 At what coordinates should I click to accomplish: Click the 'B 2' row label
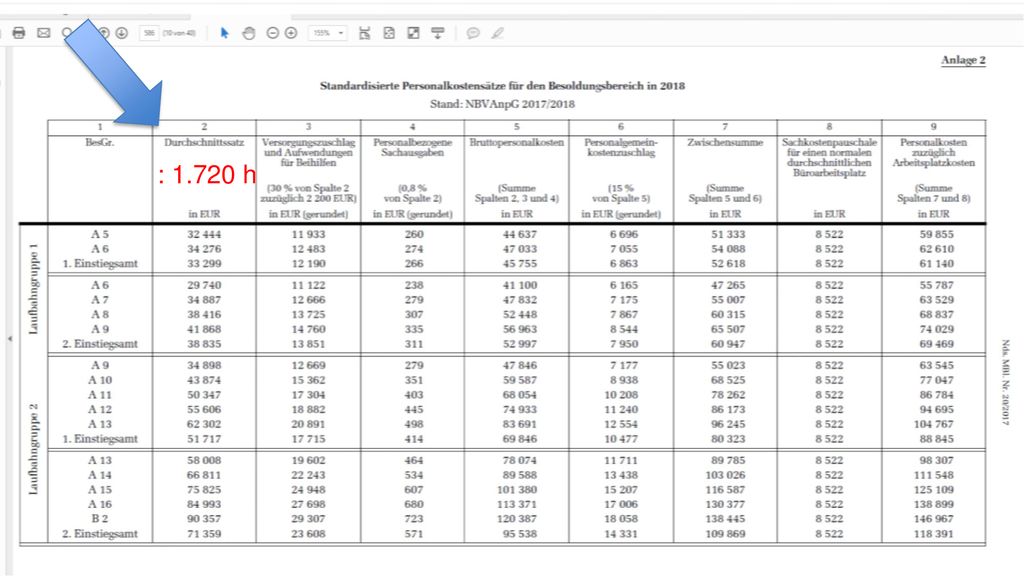pos(100,519)
